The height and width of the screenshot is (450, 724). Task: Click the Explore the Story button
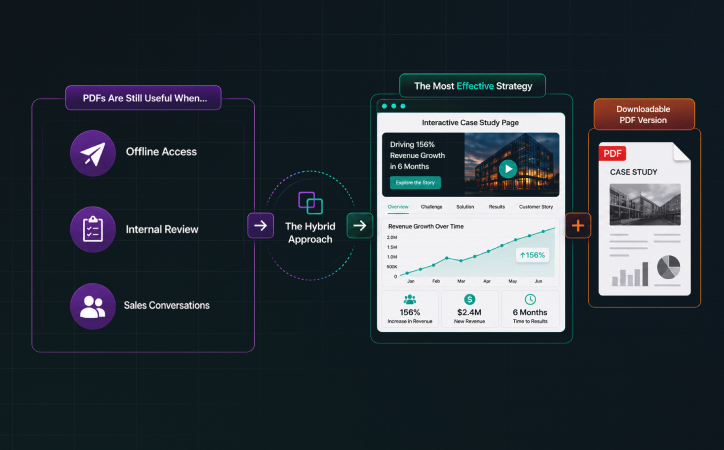coord(415,183)
